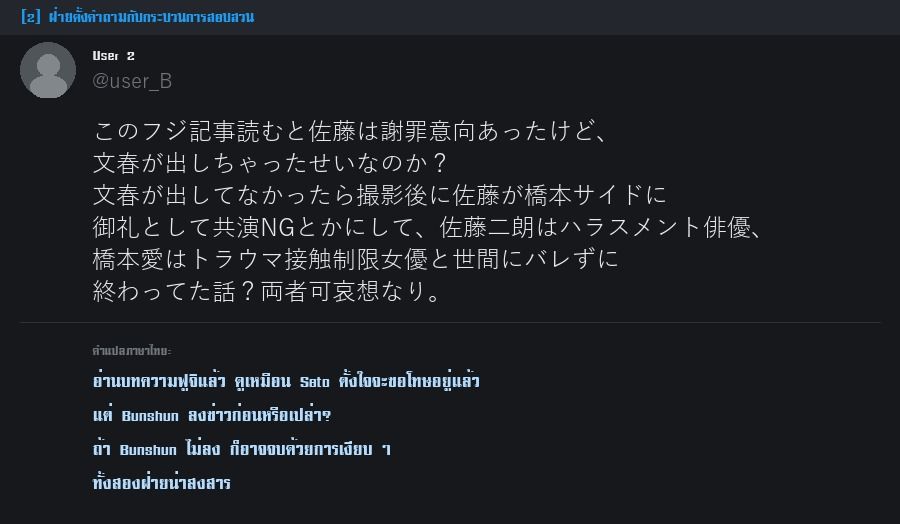The image size is (900, 524).
Task: Click the line 文春が出しちゃったせいなのか？
Action: coord(270,163)
